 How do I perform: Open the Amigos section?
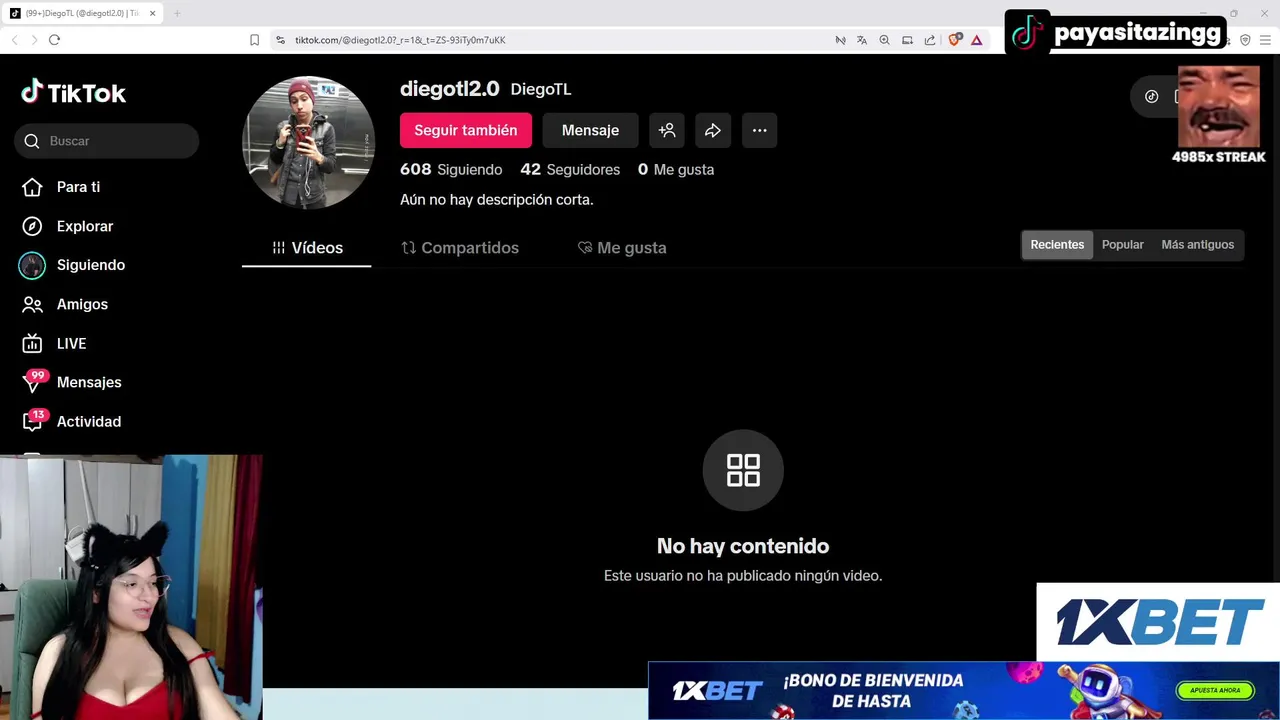tap(82, 304)
